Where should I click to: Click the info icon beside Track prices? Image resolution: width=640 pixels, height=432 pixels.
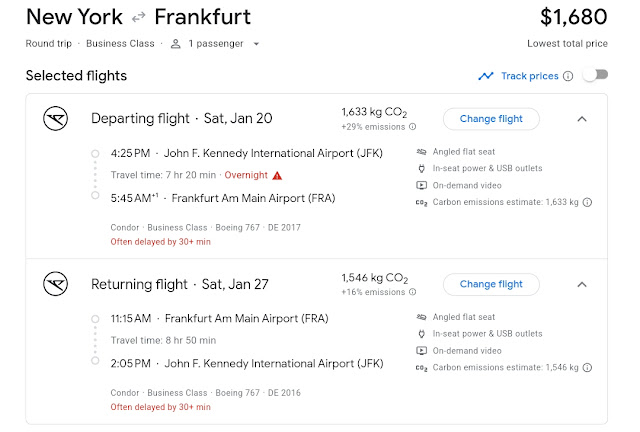pyautogui.click(x=568, y=76)
